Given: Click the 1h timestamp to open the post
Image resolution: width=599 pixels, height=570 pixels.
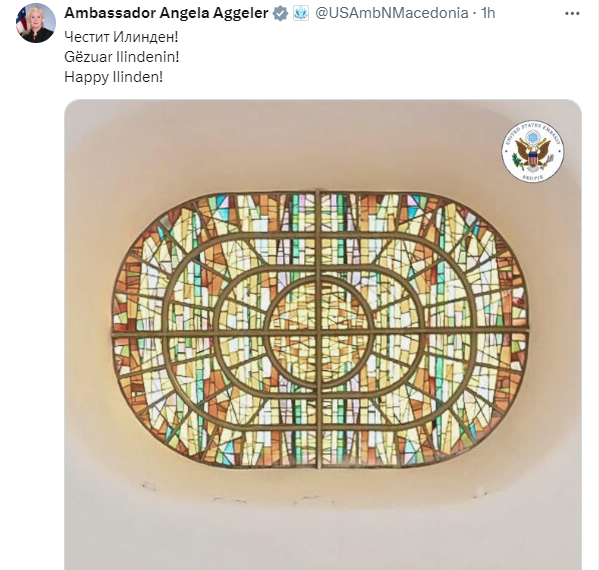Looking at the screenshot, I should click(x=488, y=13).
